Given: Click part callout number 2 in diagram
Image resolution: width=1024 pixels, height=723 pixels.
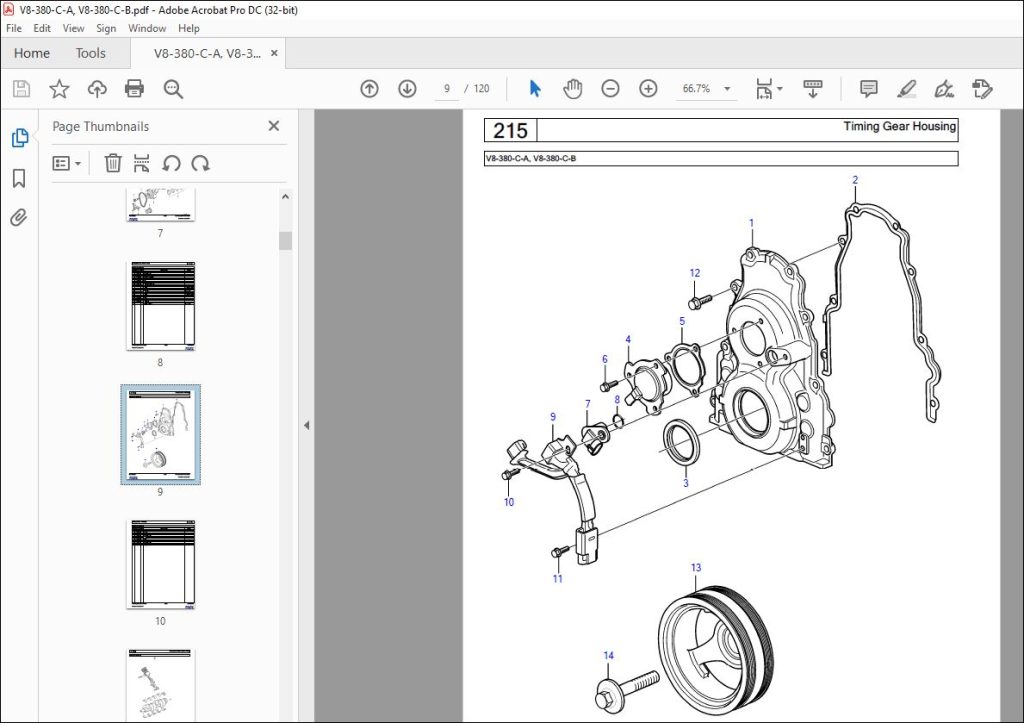Looking at the screenshot, I should [x=855, y=180].
